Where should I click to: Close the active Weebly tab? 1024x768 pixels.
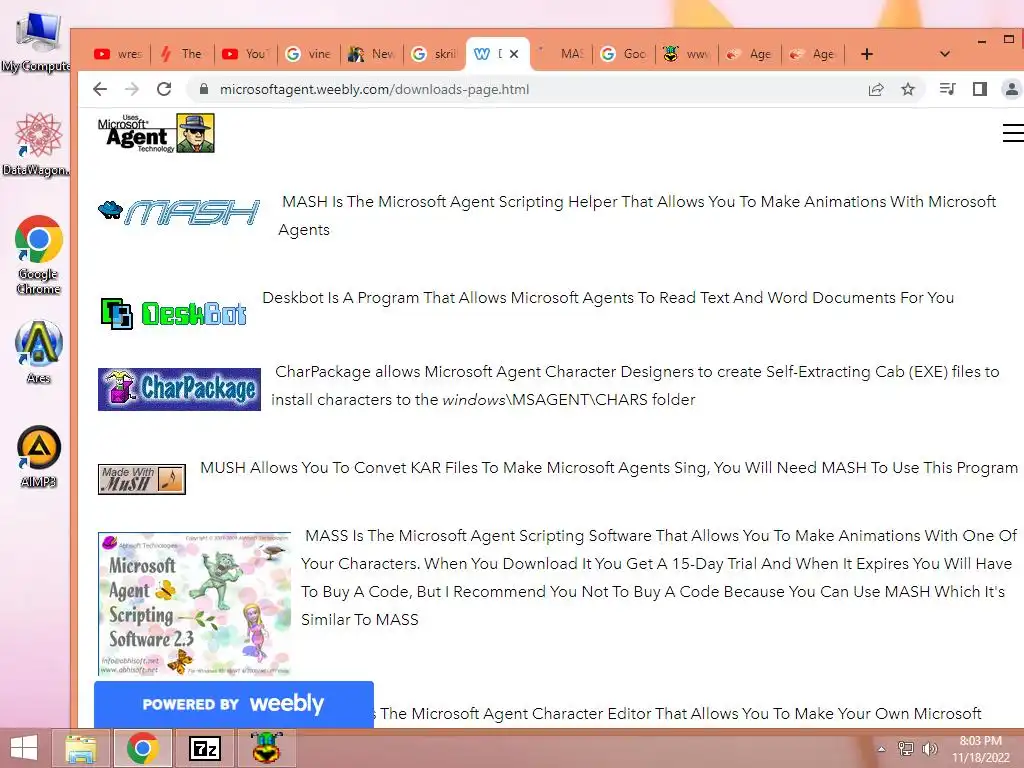point(514,54)
